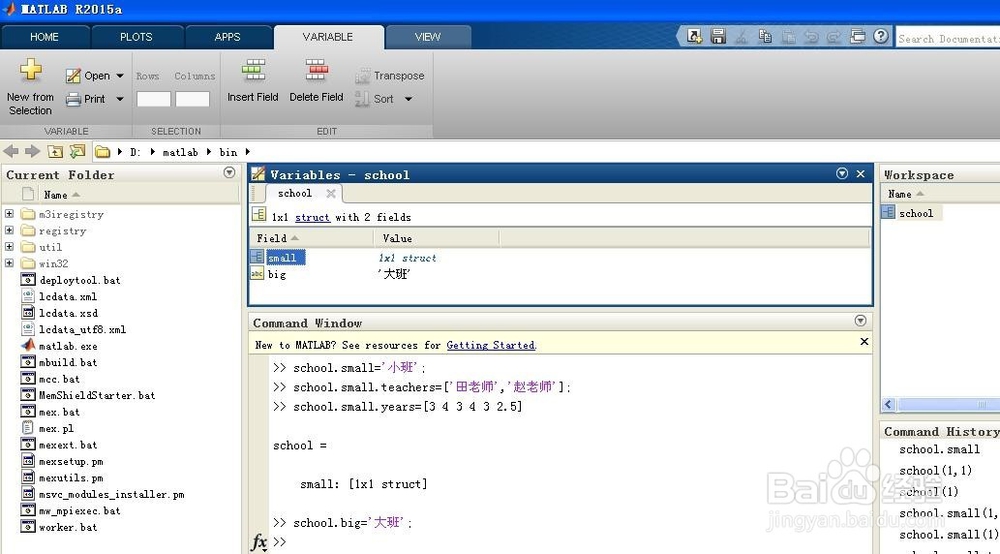Screen dimensions: 1000x554
Task: Click the Open variable icon
Action: (73, 76)
